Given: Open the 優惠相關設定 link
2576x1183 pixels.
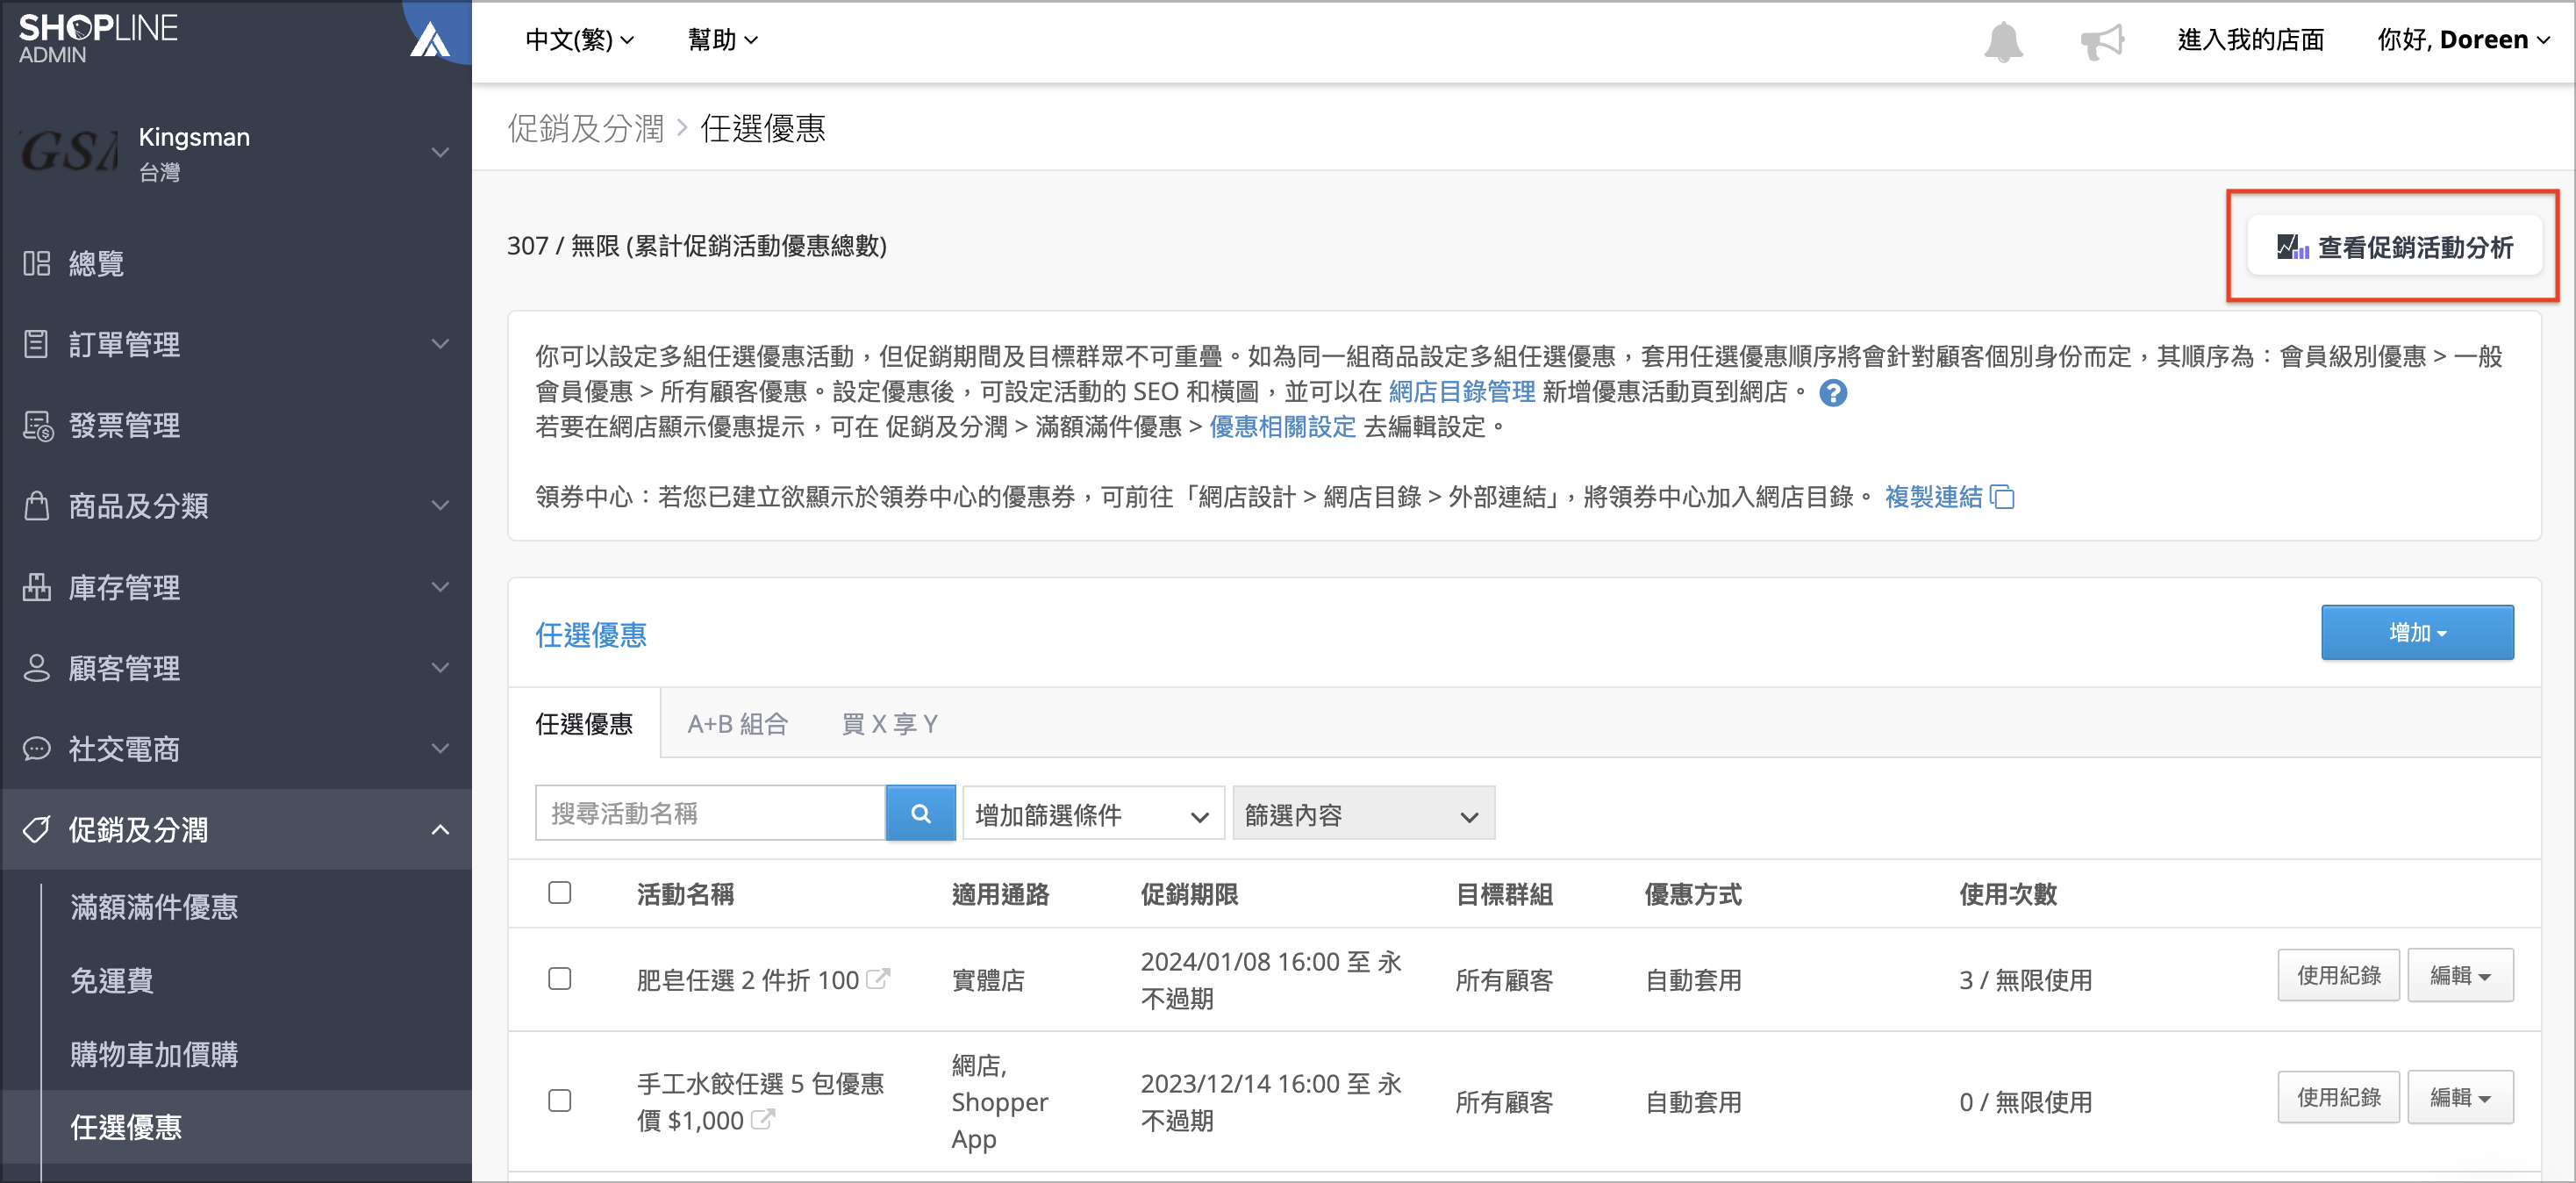Looking at the screenshot, I should click(x=1282, y=427).
